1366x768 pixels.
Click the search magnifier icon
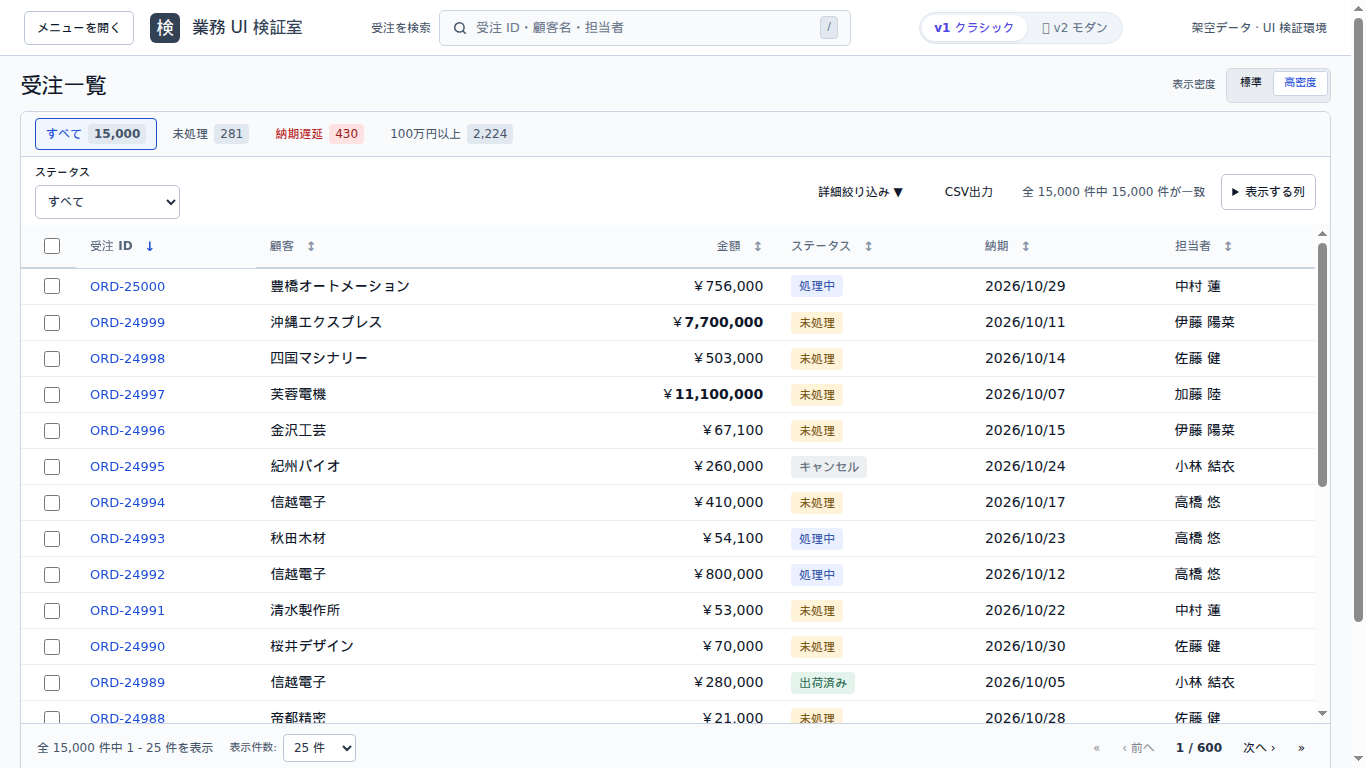[460, 28]
